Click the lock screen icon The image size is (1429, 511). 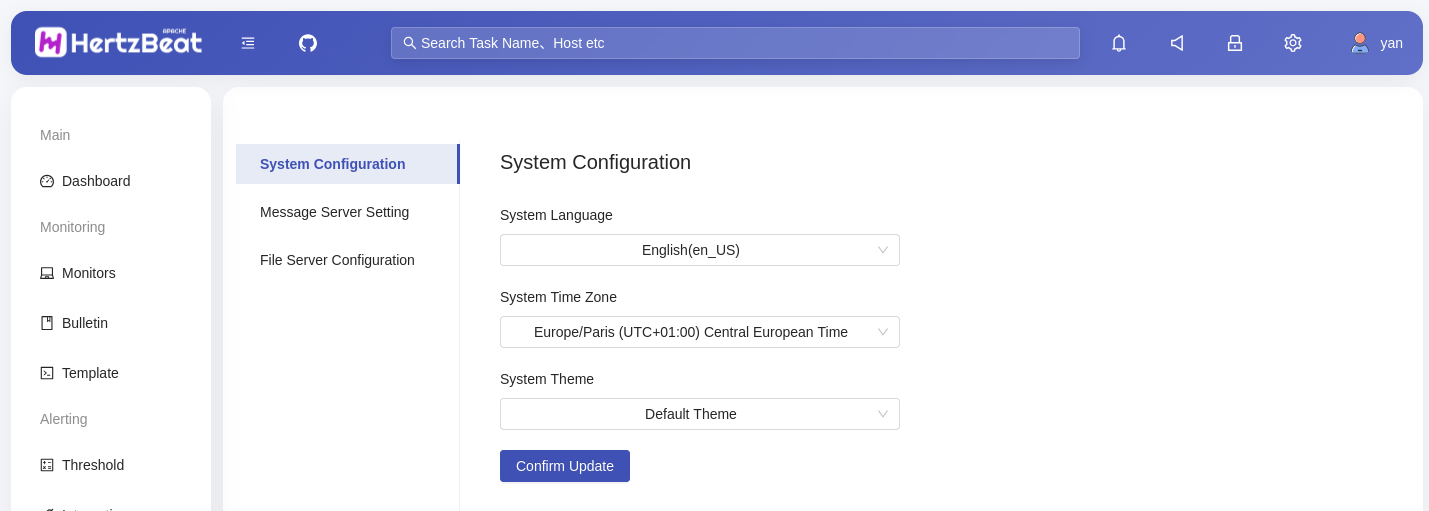(x=1235, y=43)
